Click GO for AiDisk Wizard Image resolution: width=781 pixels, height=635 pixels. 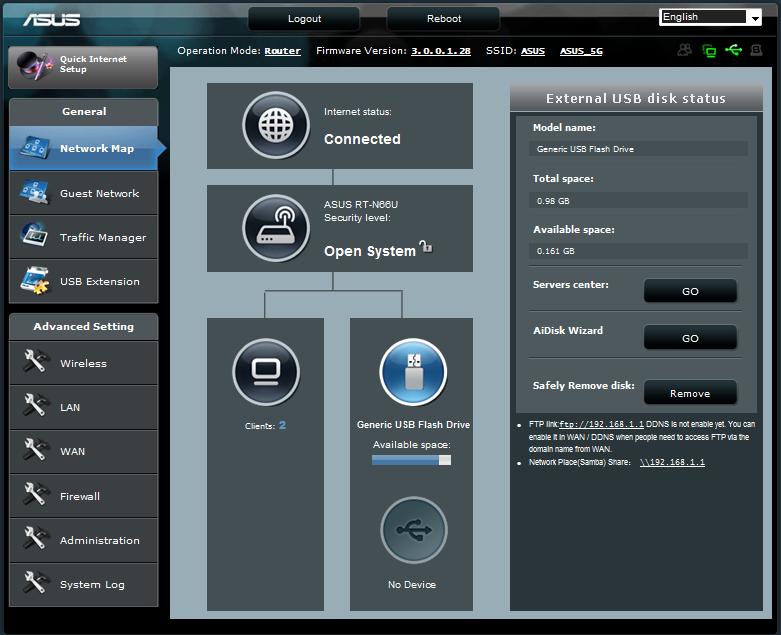(x=690, y=338)
